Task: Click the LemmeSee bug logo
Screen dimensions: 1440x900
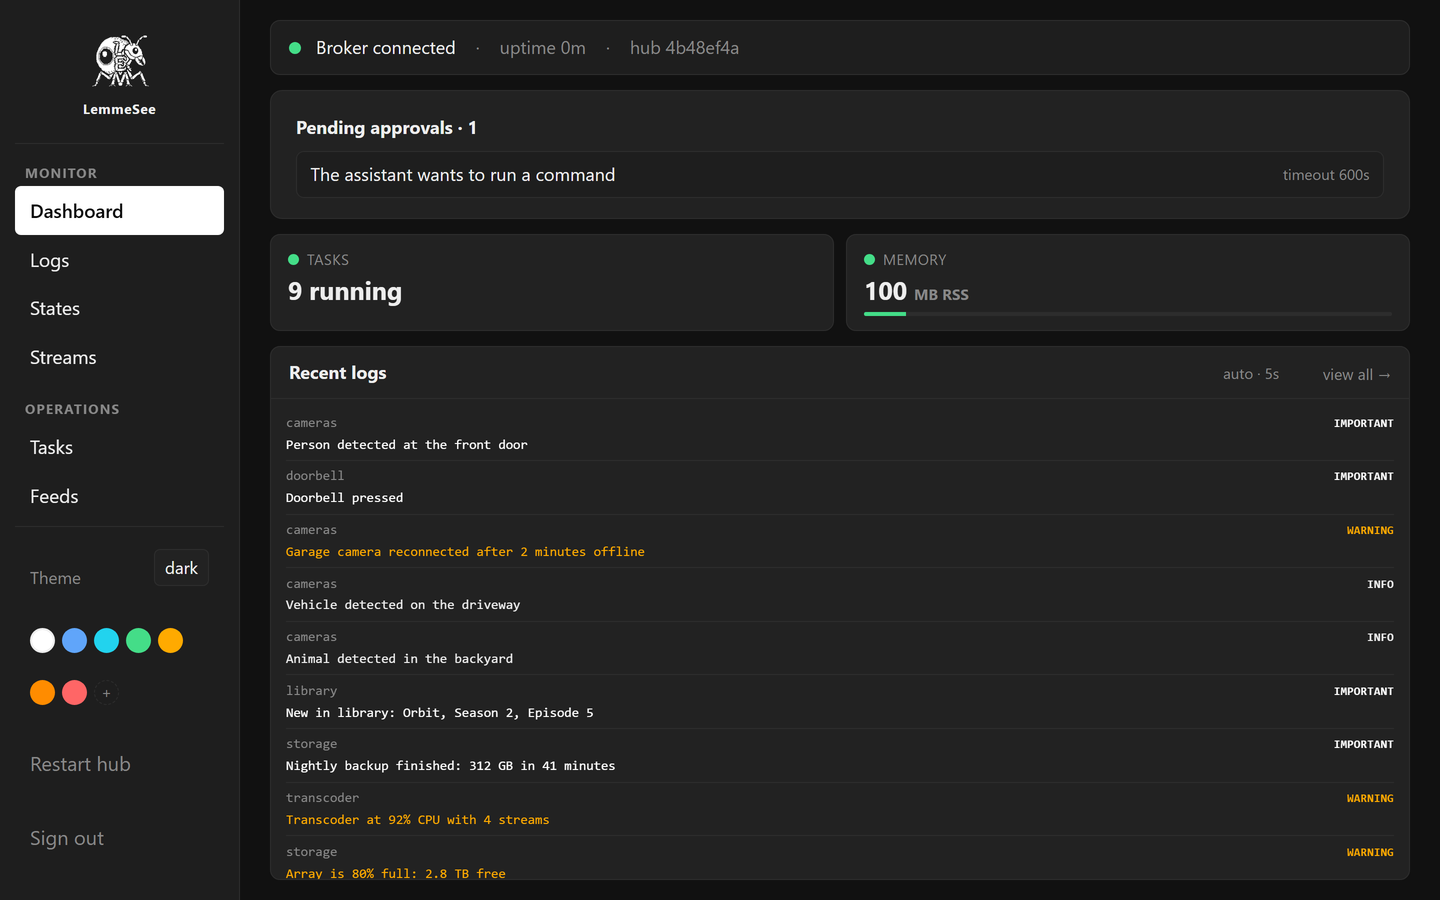Action: click(x=120, y=61)
